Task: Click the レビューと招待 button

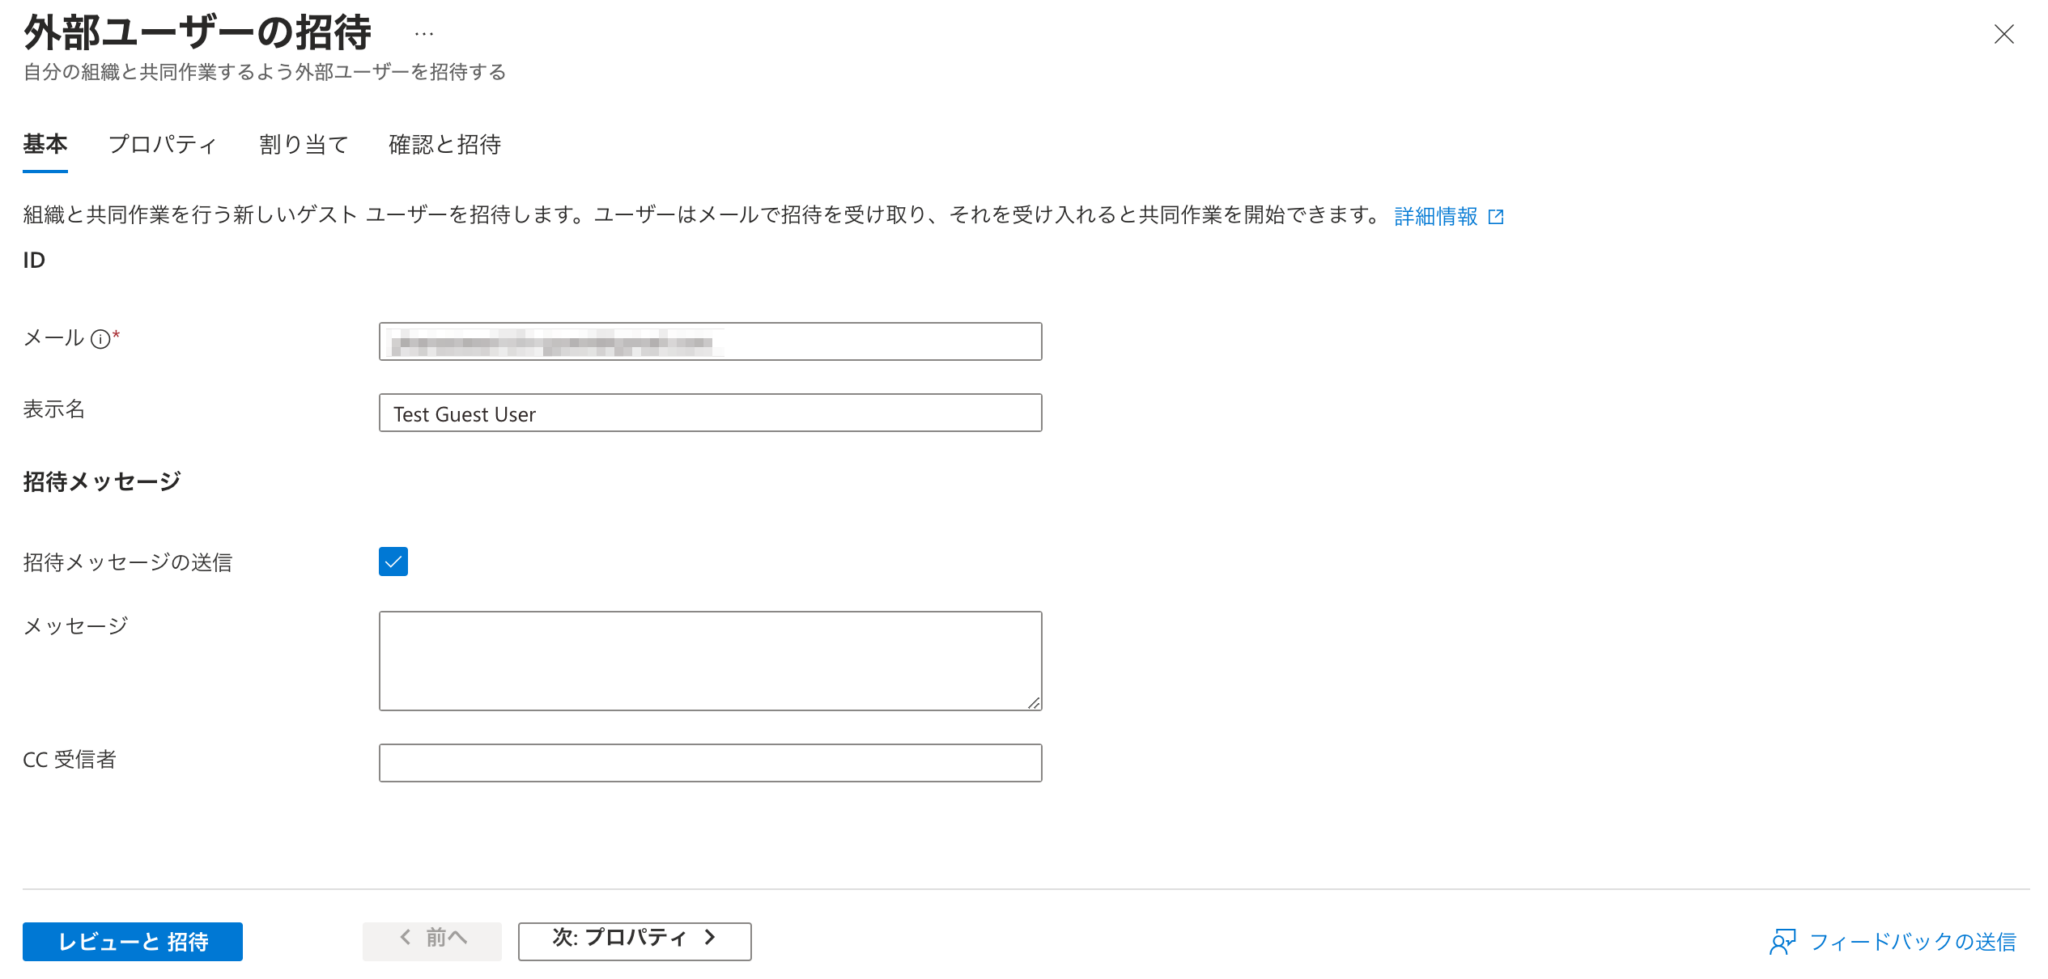Action: click(131, 940)
